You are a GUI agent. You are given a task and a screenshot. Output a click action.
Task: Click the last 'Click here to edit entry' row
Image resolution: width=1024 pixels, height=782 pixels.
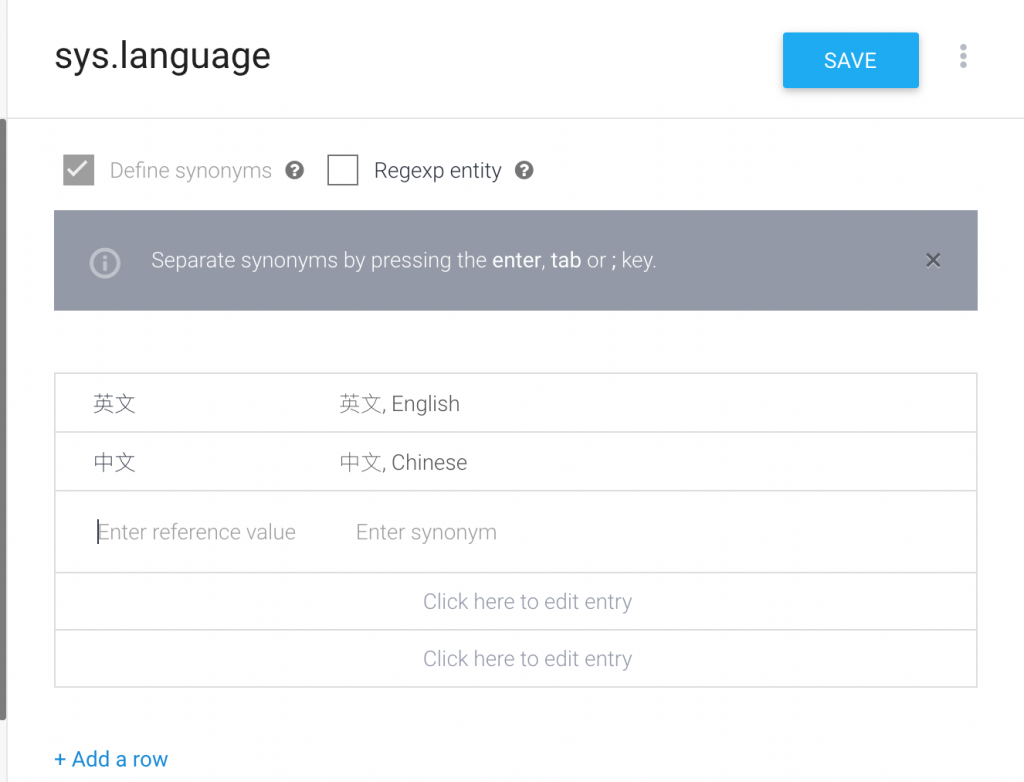click(x=527, y=659)
